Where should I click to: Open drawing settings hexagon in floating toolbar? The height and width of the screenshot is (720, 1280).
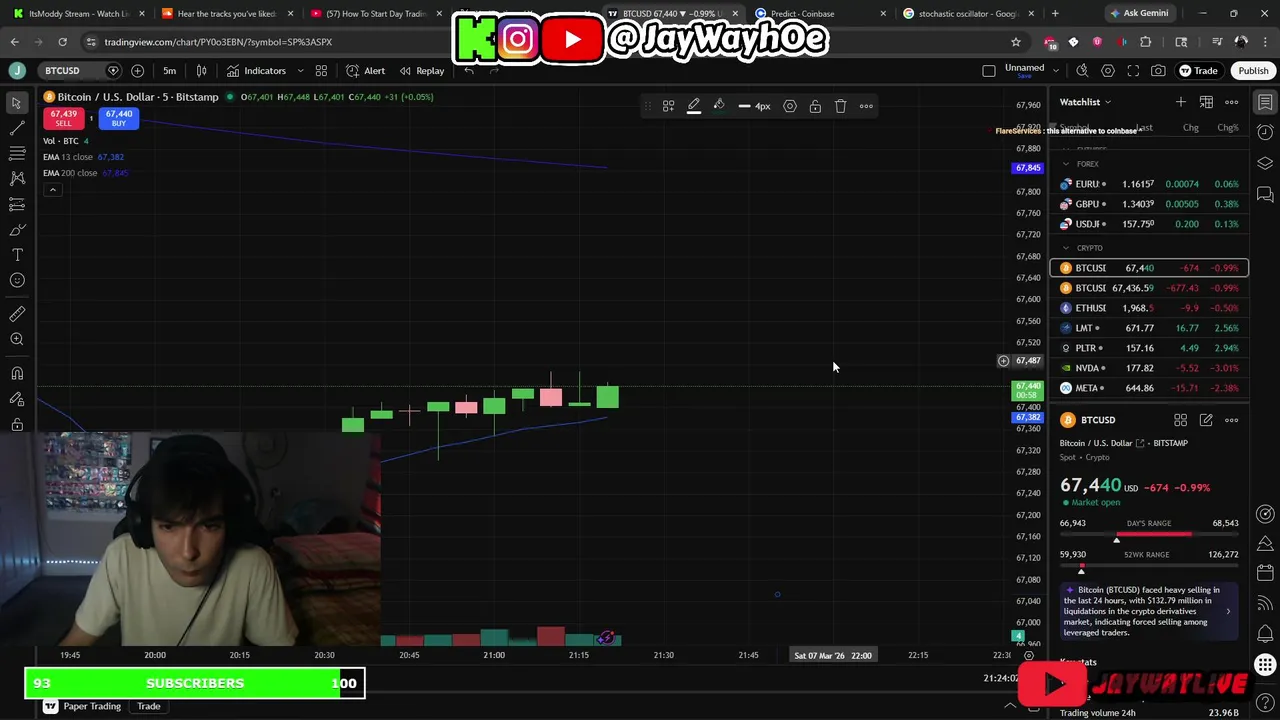click(790, 106)
